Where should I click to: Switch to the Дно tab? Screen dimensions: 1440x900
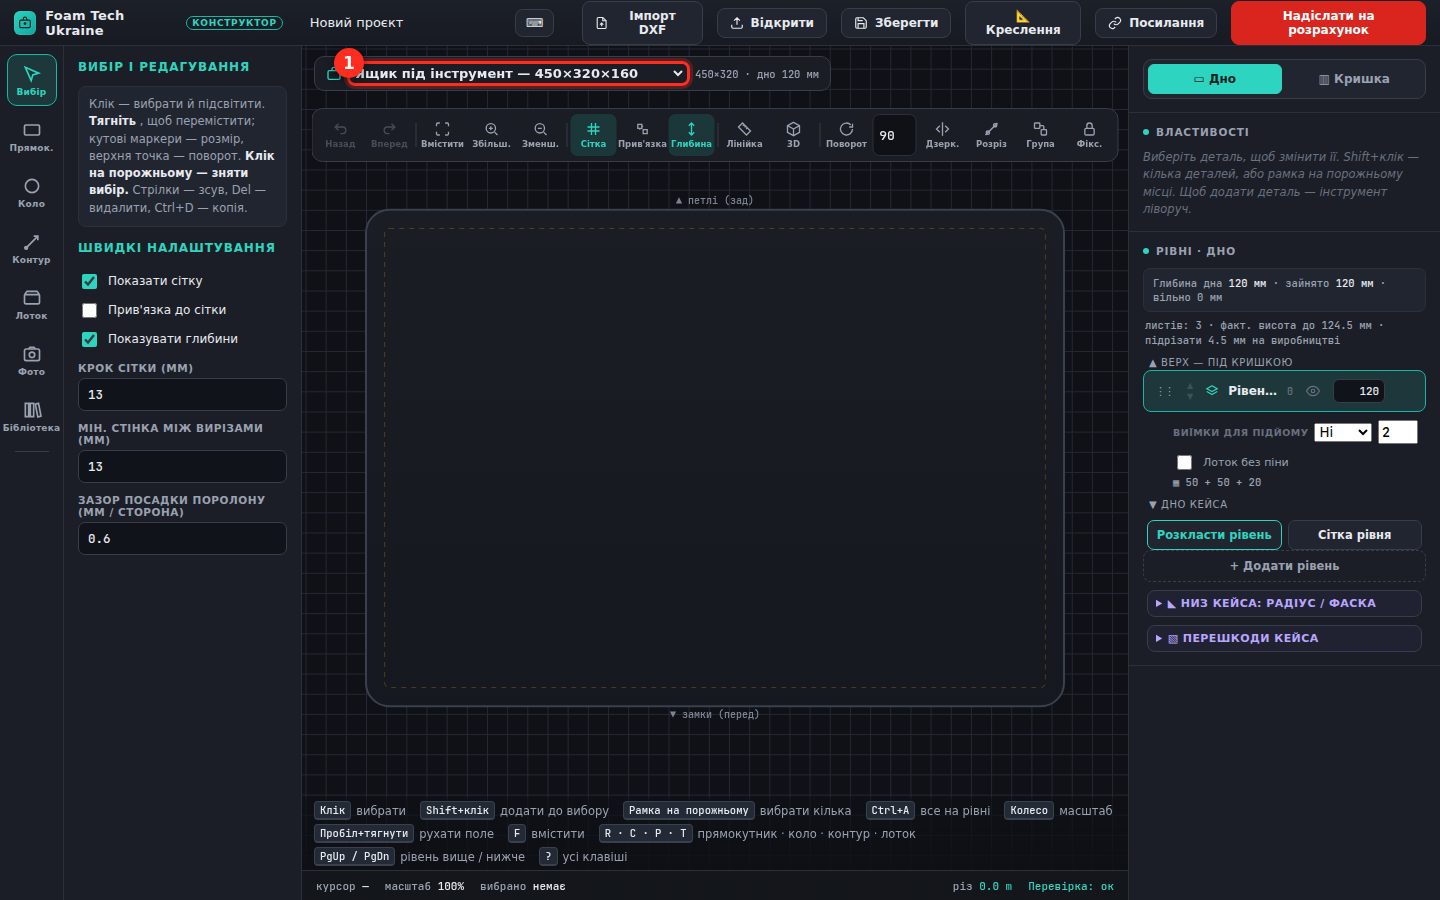(x=1215, y=79)
